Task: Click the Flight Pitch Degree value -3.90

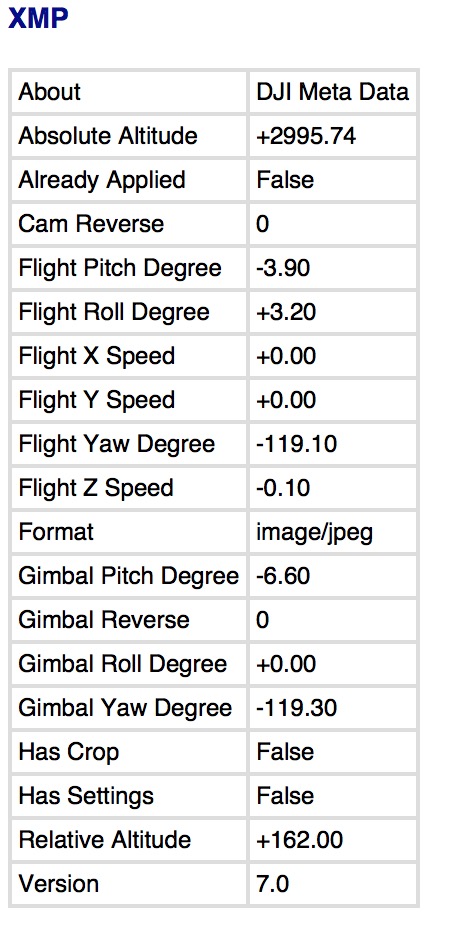Action: (x=283, y=268)
